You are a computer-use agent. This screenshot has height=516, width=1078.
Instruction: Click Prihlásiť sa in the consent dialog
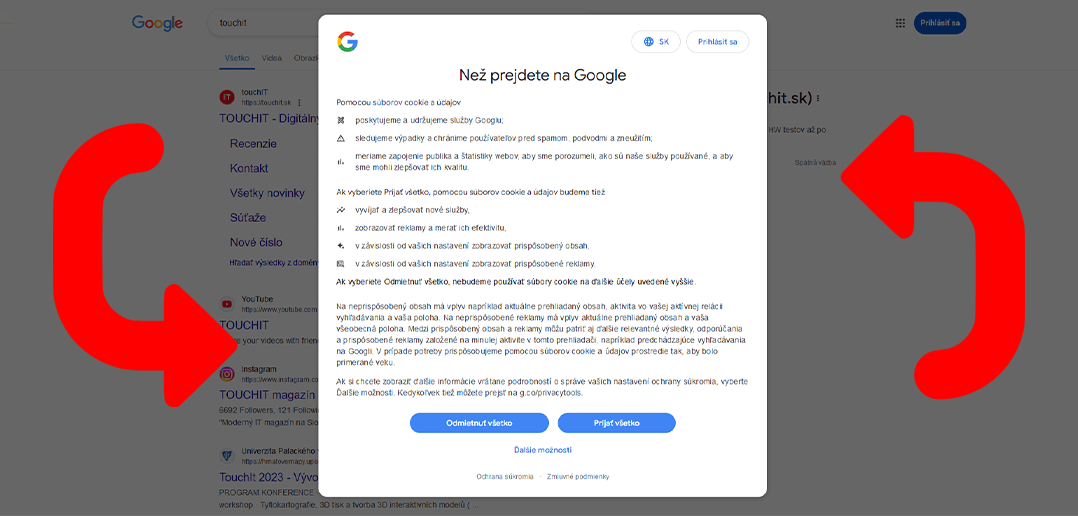717,42
